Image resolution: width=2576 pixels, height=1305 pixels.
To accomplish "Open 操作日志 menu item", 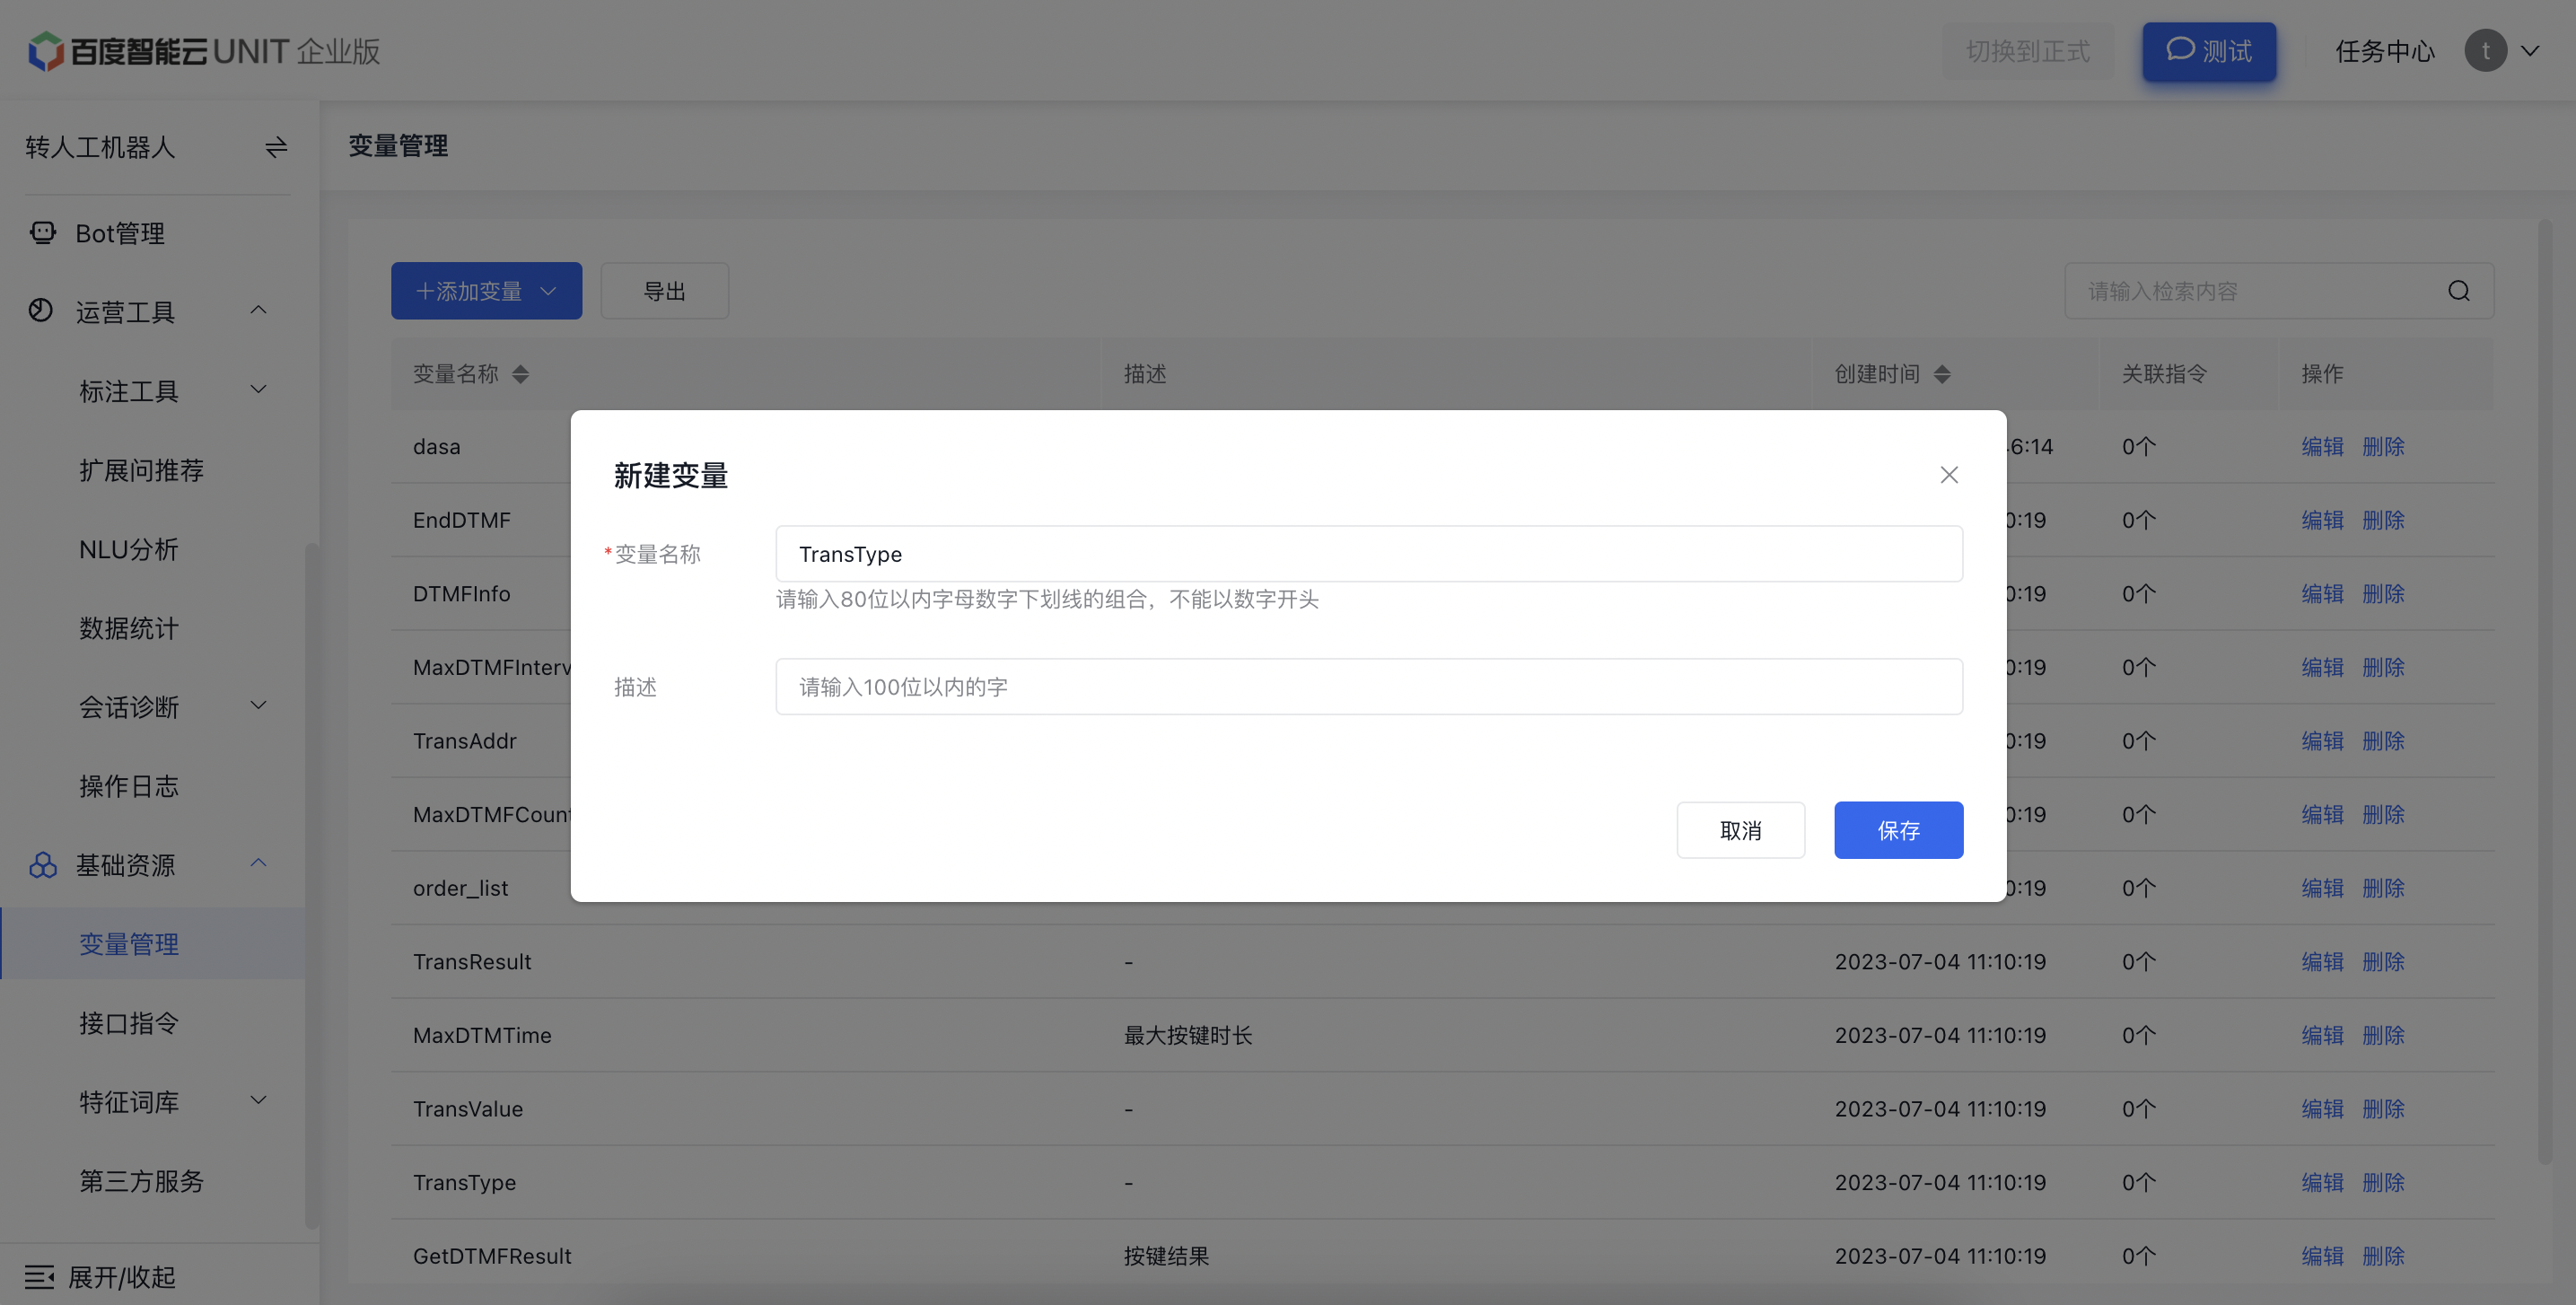I will (128, 786).
